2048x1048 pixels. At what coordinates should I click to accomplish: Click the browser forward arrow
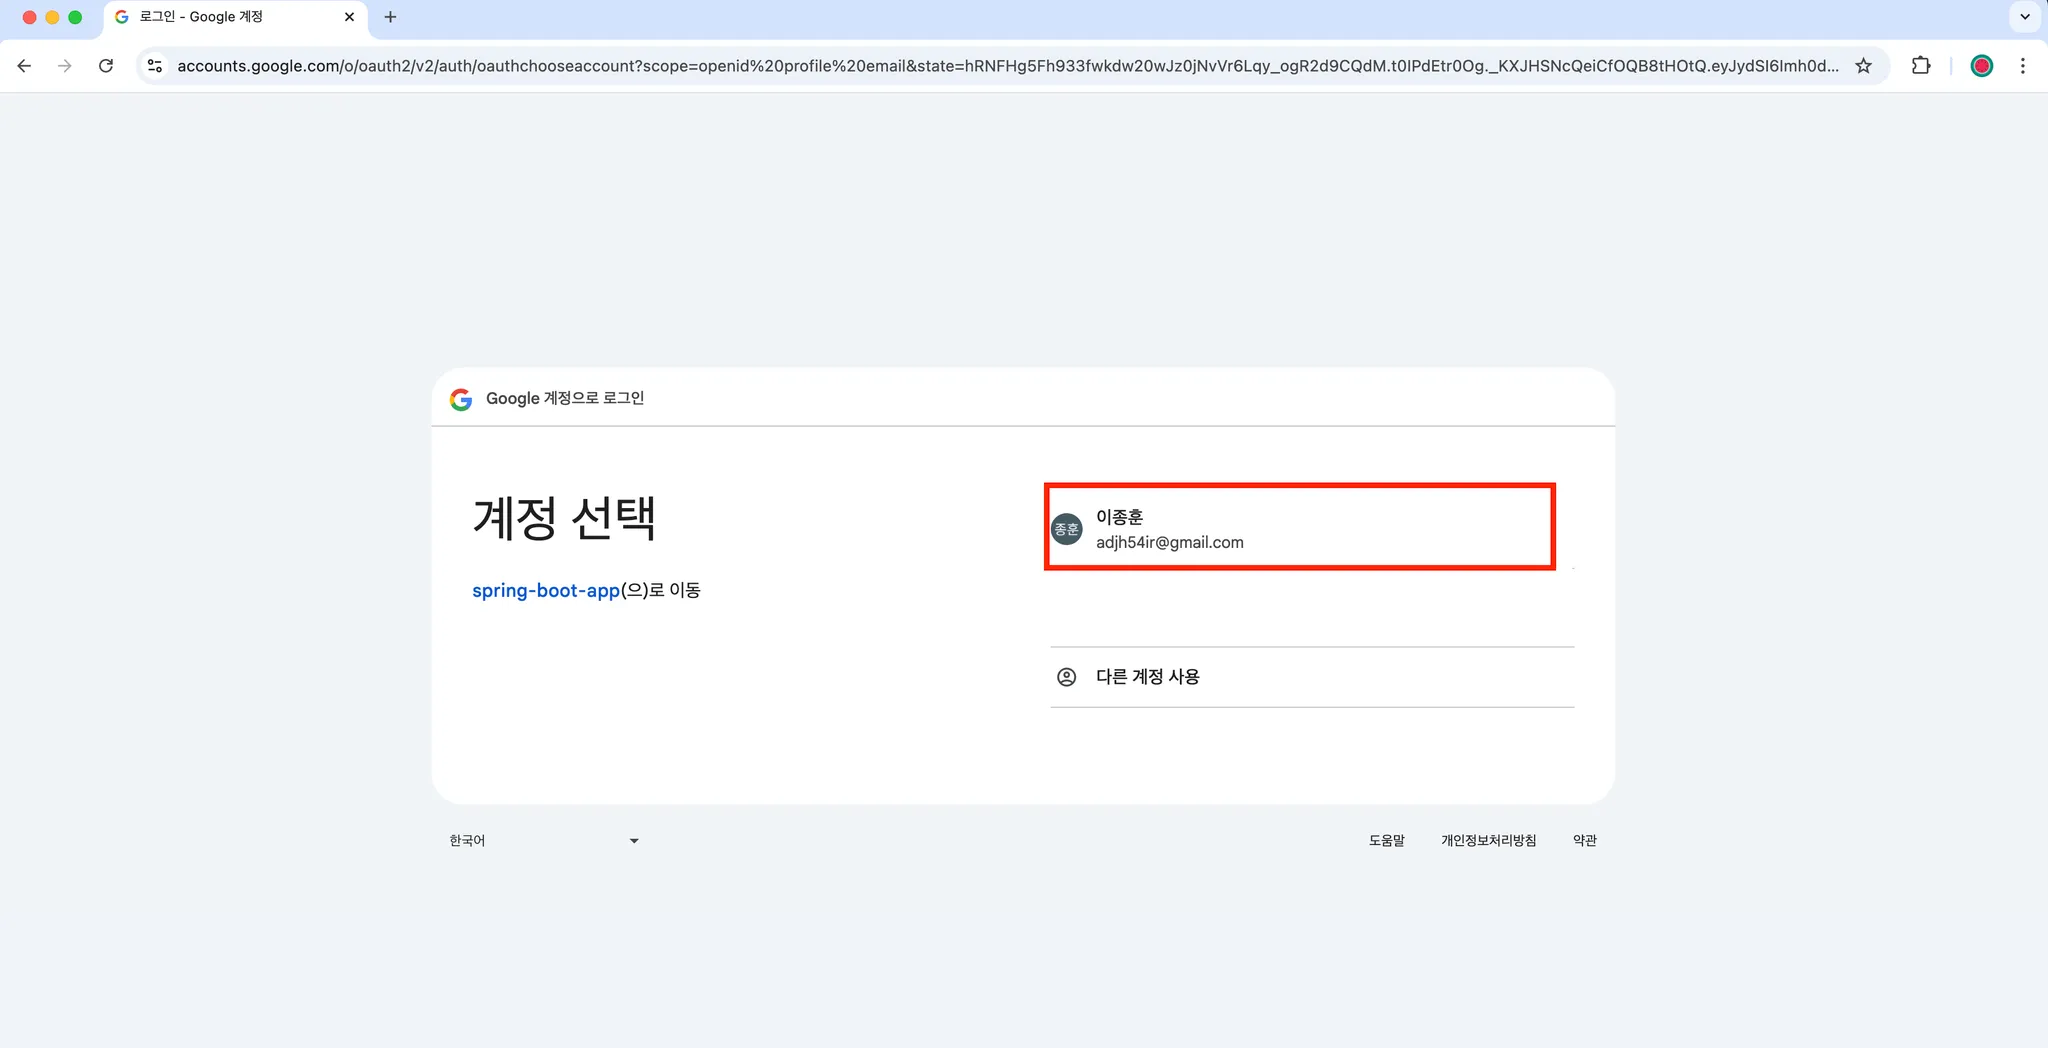coord(65,66)
